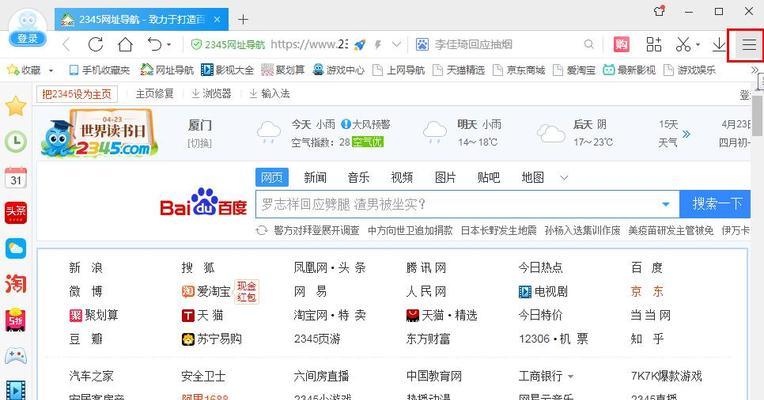The height and width of the screenshot is (400, 764).
Task: Click the undo restore-tab arrow icon
Action: [154, 44]
